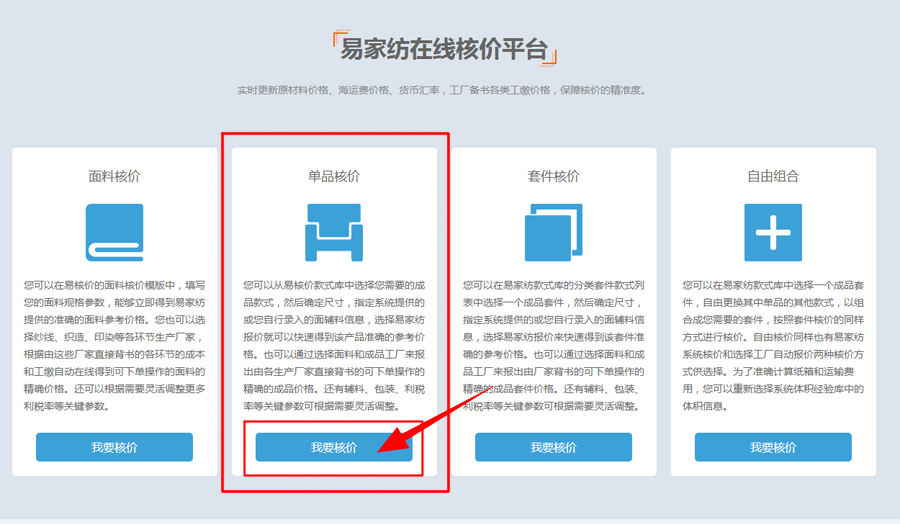Click the free combination plus icon

pos(773,232)
